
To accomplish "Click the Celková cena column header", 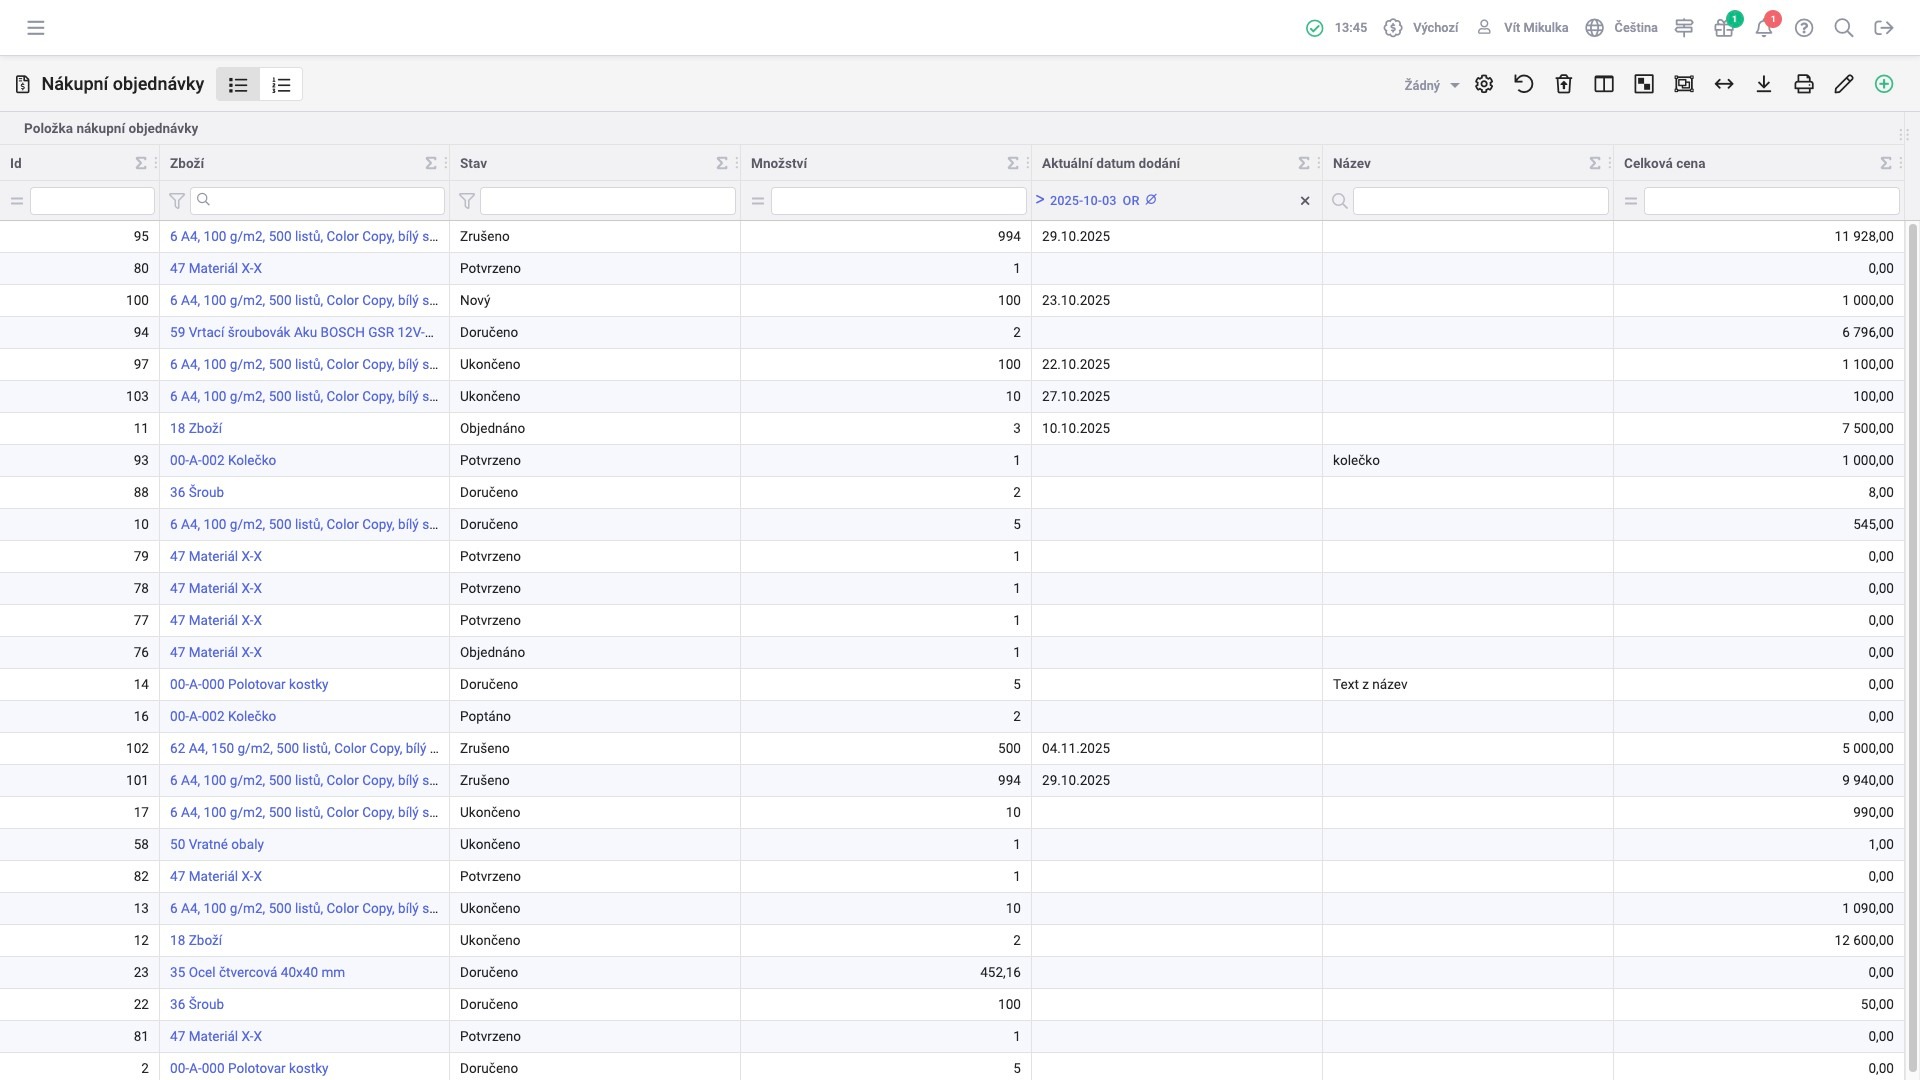I will pos(1664,163).
